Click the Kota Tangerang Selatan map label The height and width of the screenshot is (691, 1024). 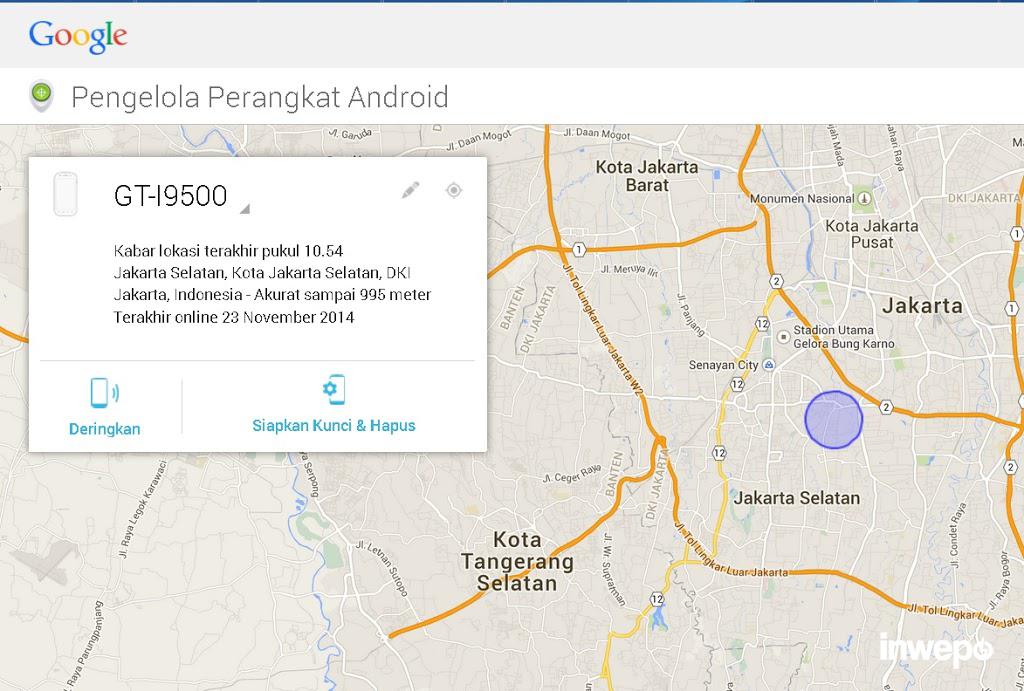pyautogui.click(x=517, y=561)
